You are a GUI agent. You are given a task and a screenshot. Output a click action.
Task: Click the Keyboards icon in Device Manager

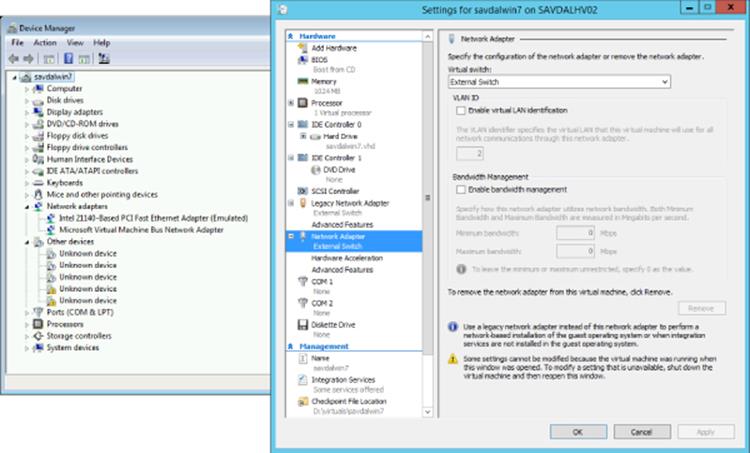coord(38,183)
